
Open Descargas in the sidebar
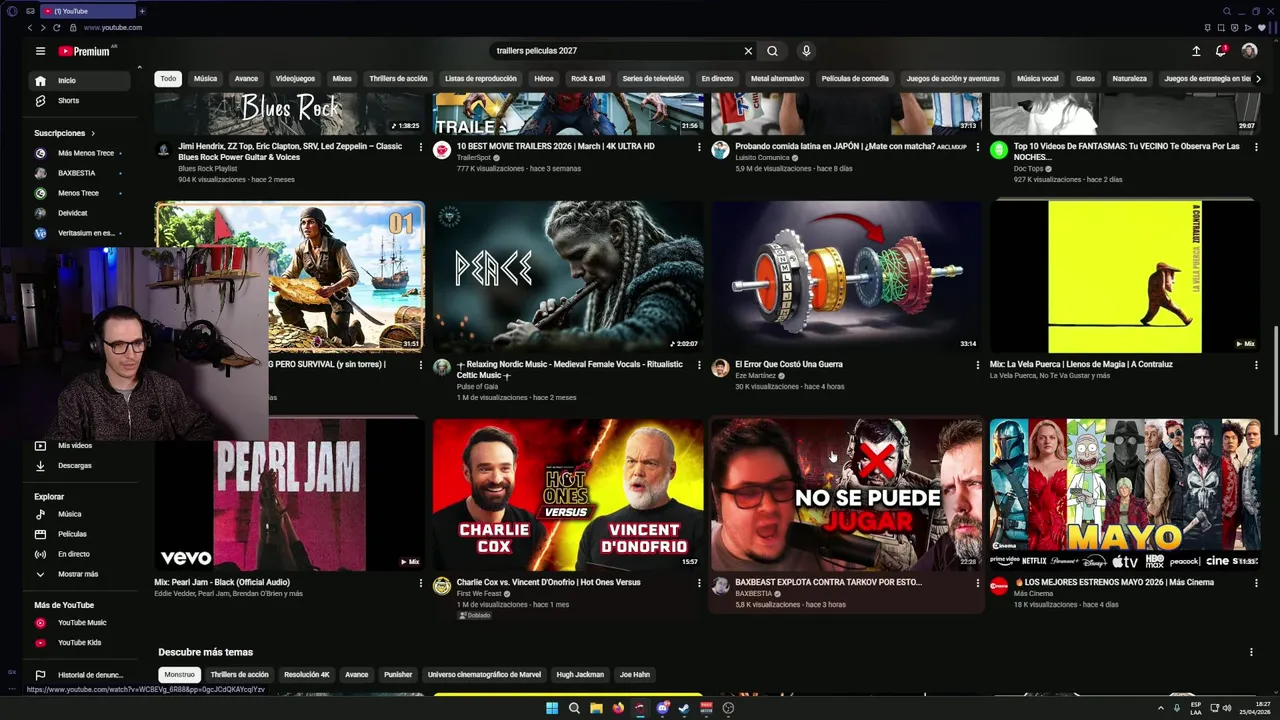coord(81,465)
